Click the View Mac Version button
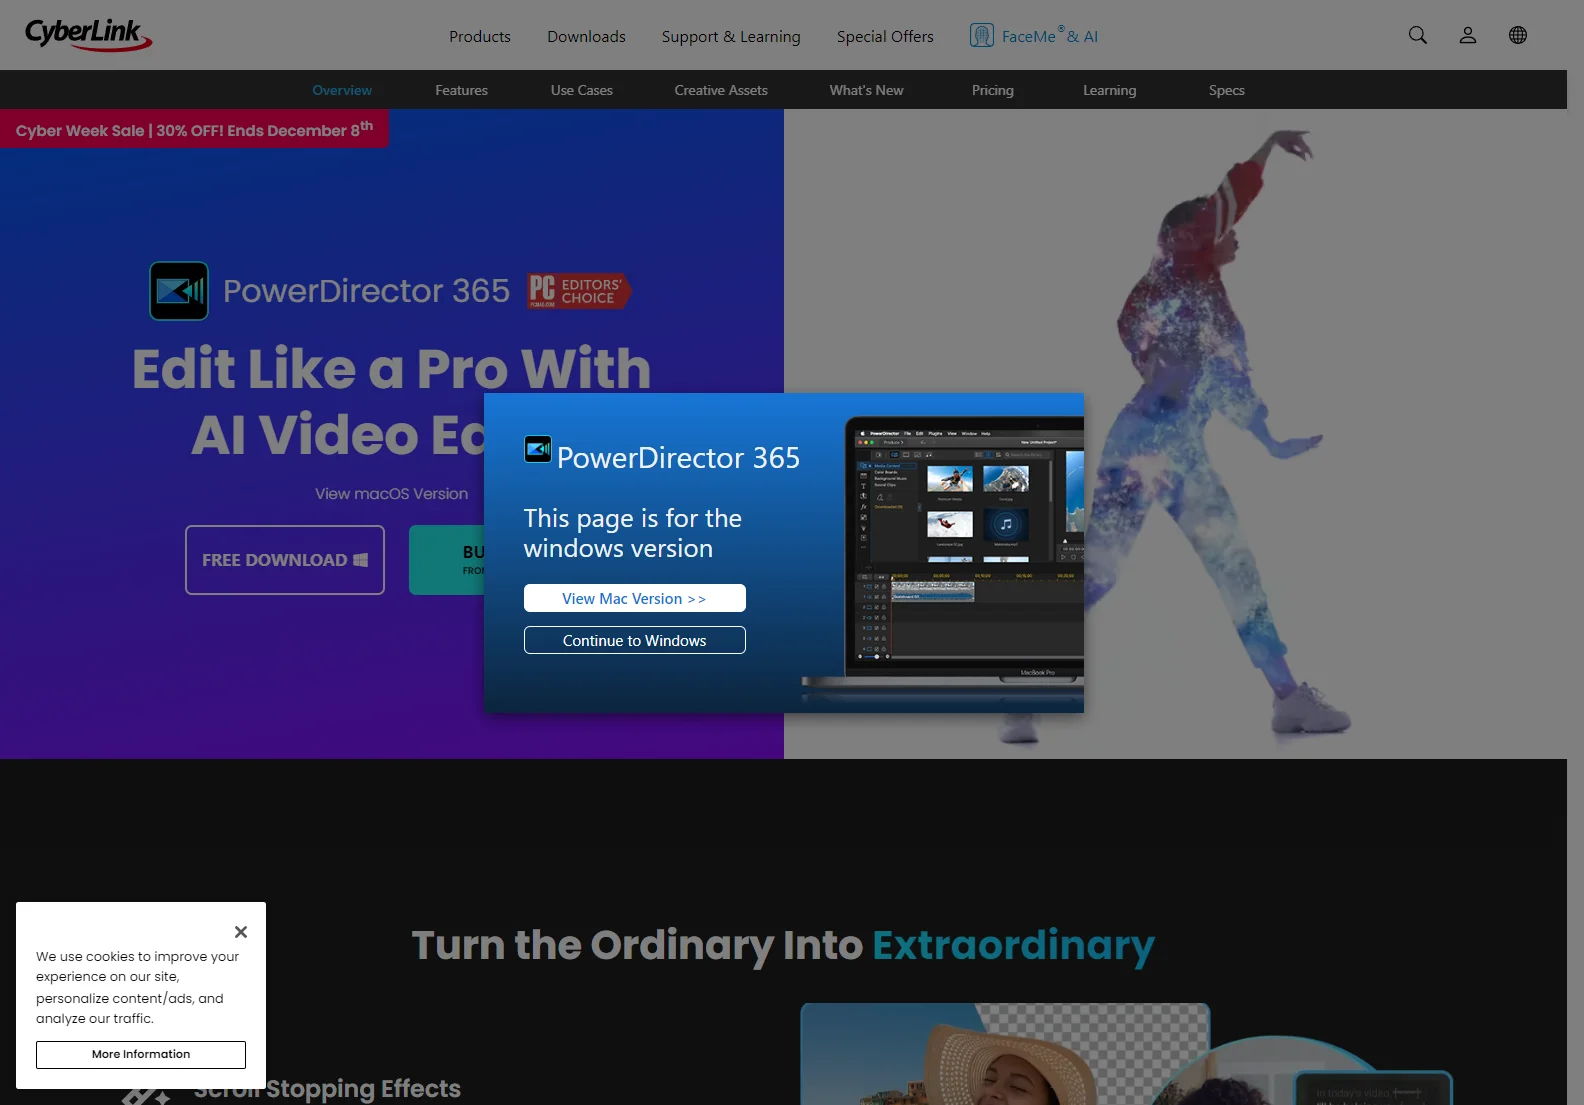1584x1105 pixels. 635,598
